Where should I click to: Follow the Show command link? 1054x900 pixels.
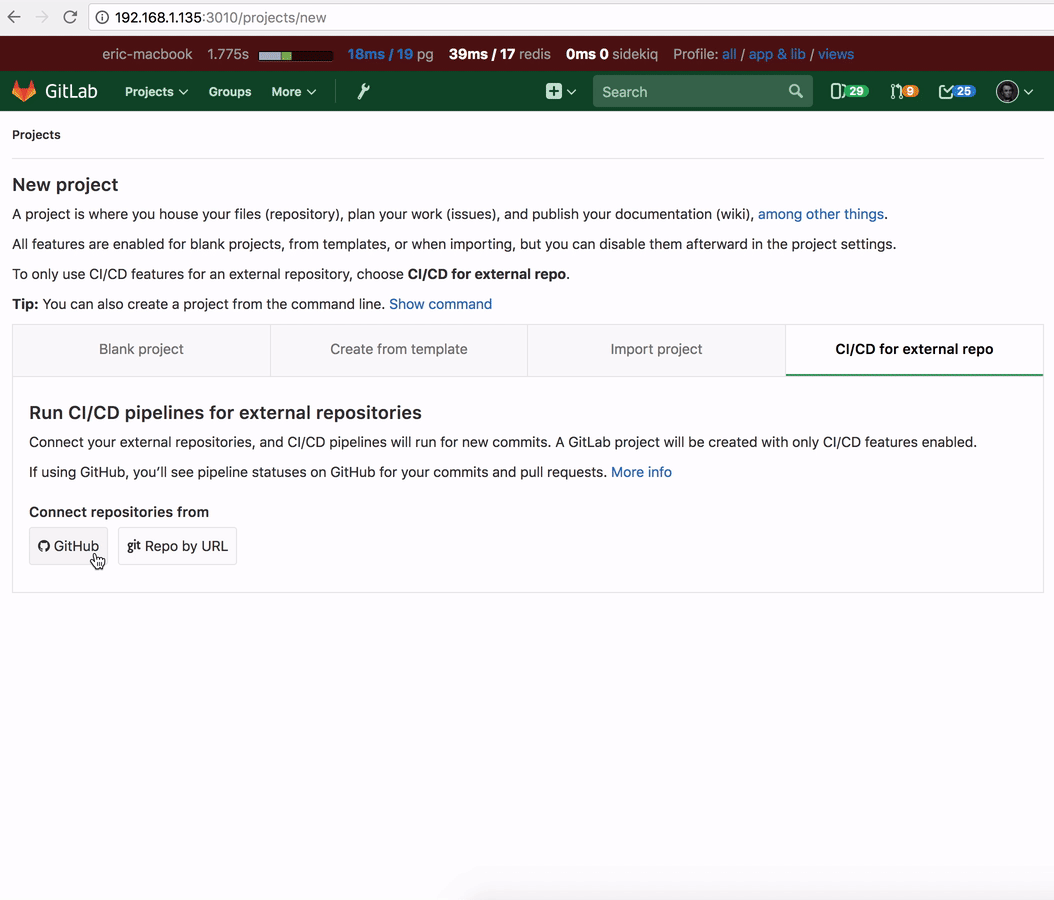(440, 304)
